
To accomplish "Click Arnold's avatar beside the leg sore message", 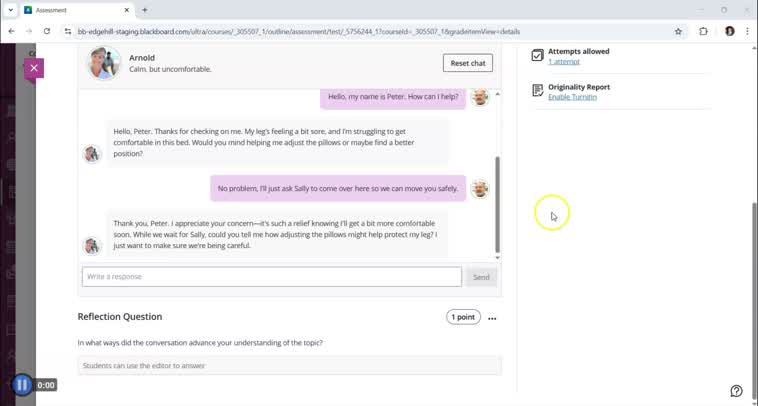I will point(92,154).
